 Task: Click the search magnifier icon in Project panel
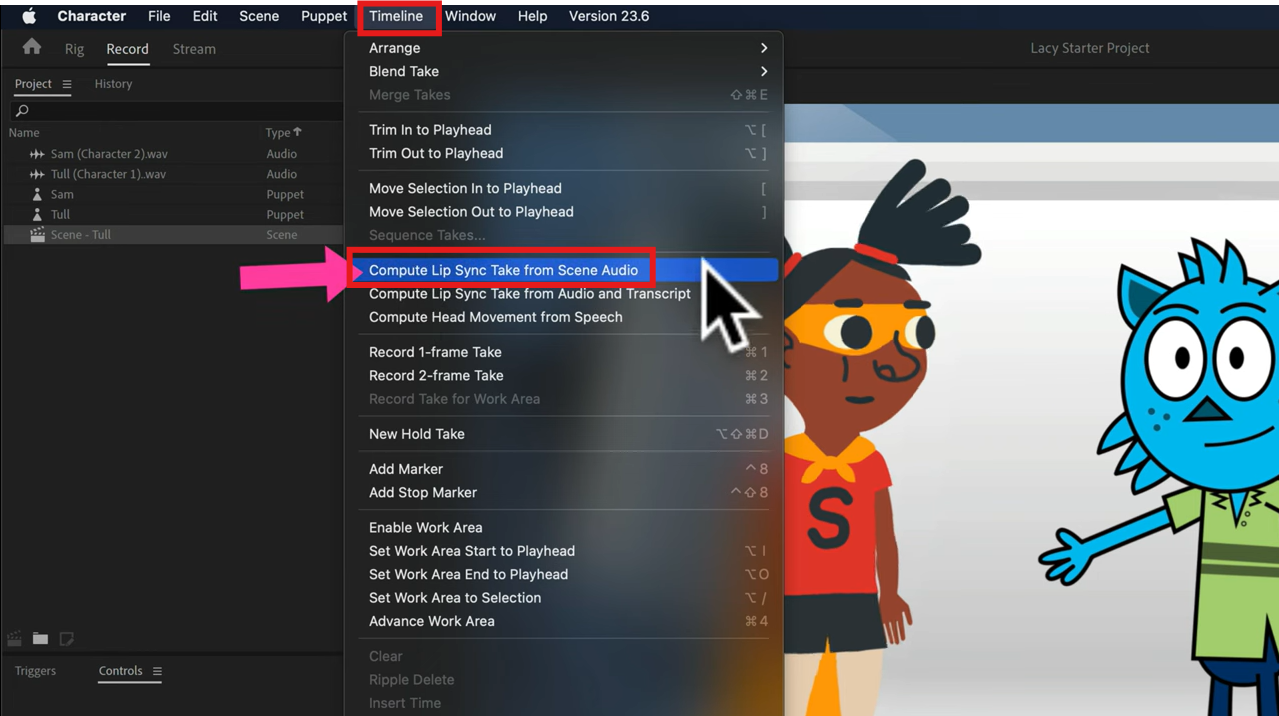pyautogui.click(x=22, y=110)
